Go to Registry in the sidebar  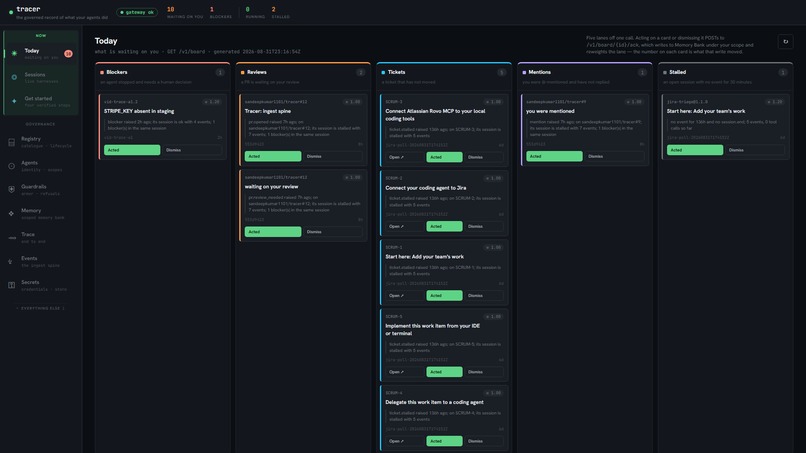coord(41,142)
